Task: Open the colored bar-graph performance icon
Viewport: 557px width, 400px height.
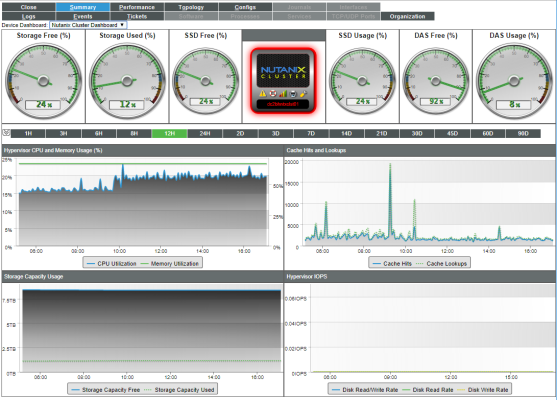Action: 283,94
